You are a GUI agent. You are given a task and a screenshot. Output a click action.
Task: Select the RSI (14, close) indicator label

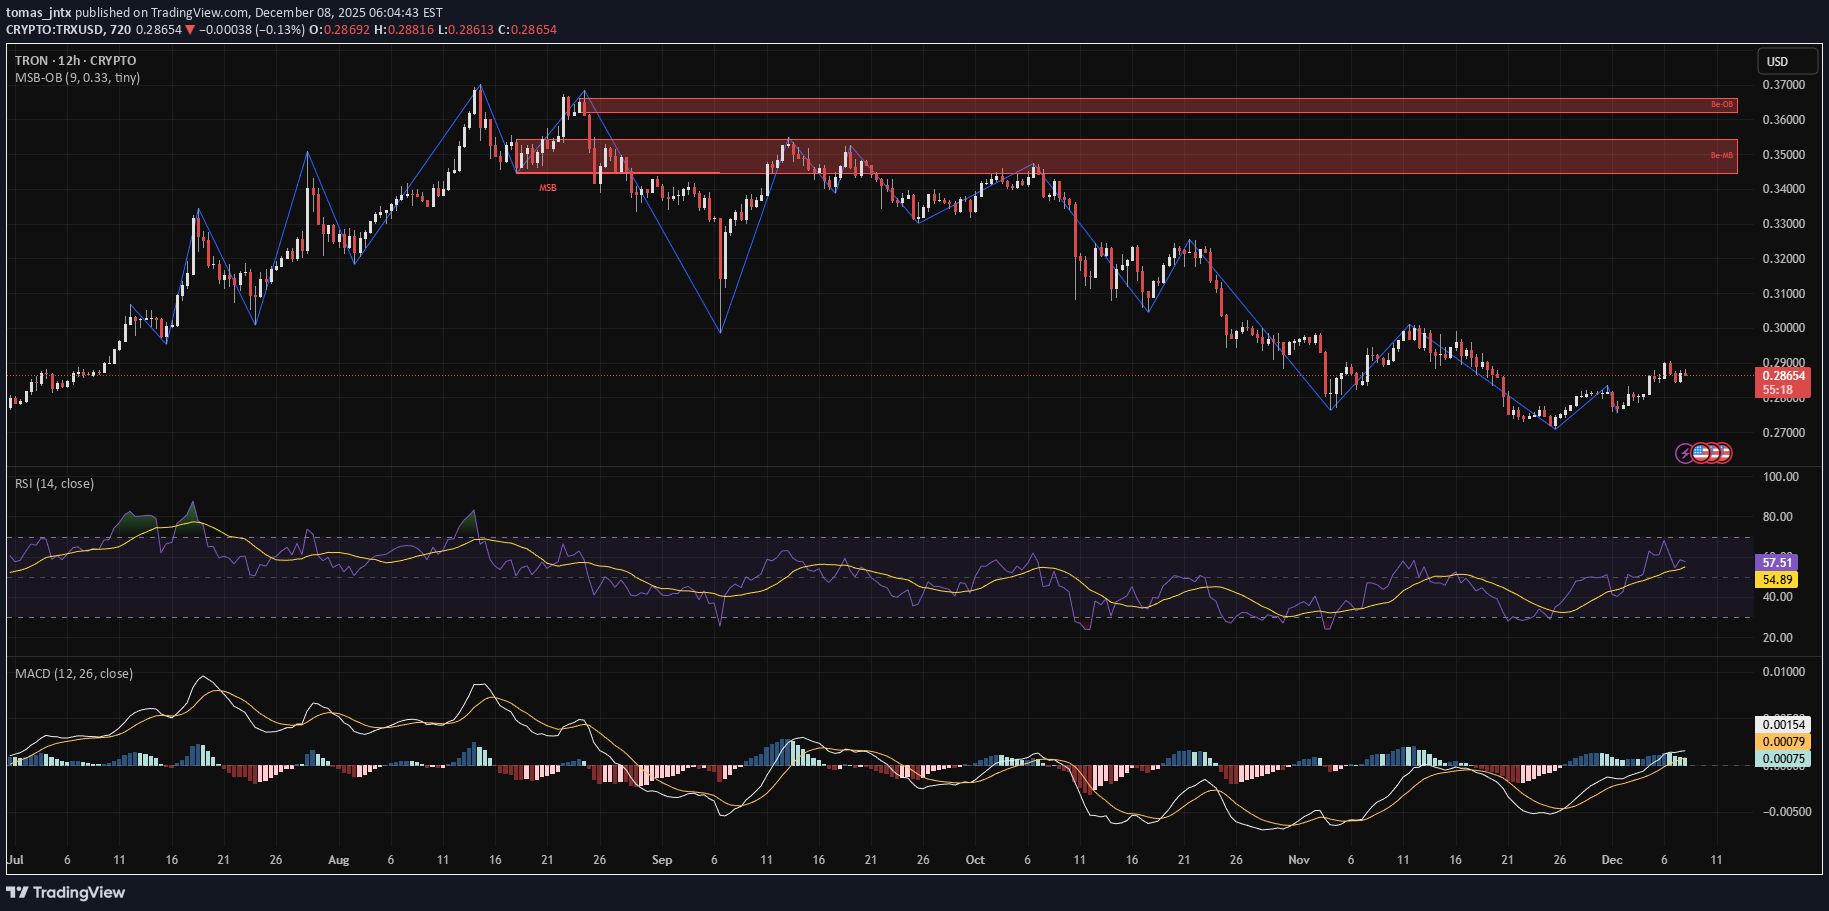[x=54, y=483]
